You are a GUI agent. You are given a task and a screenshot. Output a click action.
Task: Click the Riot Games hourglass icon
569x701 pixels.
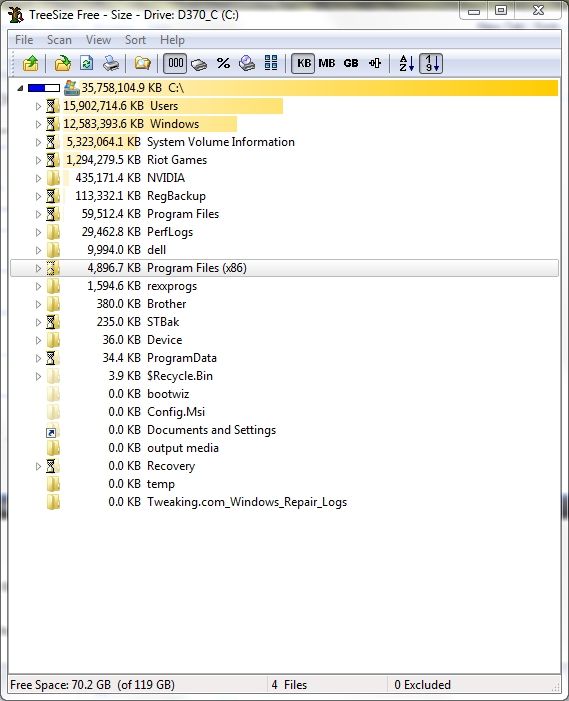(52, 160)
